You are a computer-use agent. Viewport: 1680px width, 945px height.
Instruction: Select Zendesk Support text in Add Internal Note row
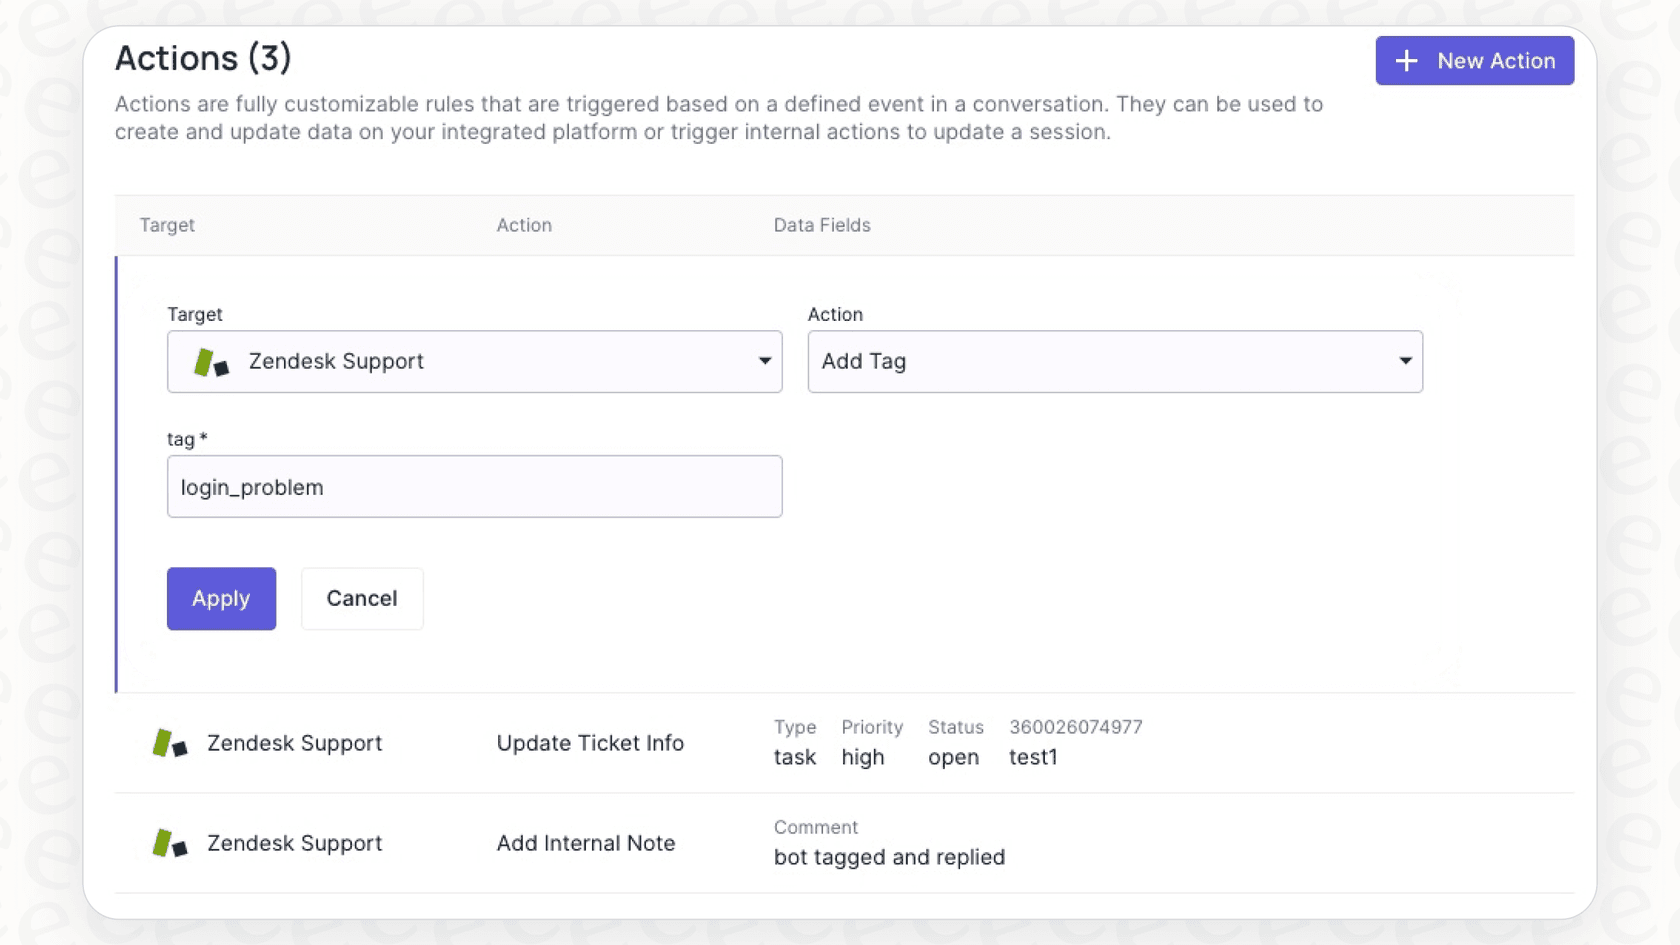tap(294, 843)
